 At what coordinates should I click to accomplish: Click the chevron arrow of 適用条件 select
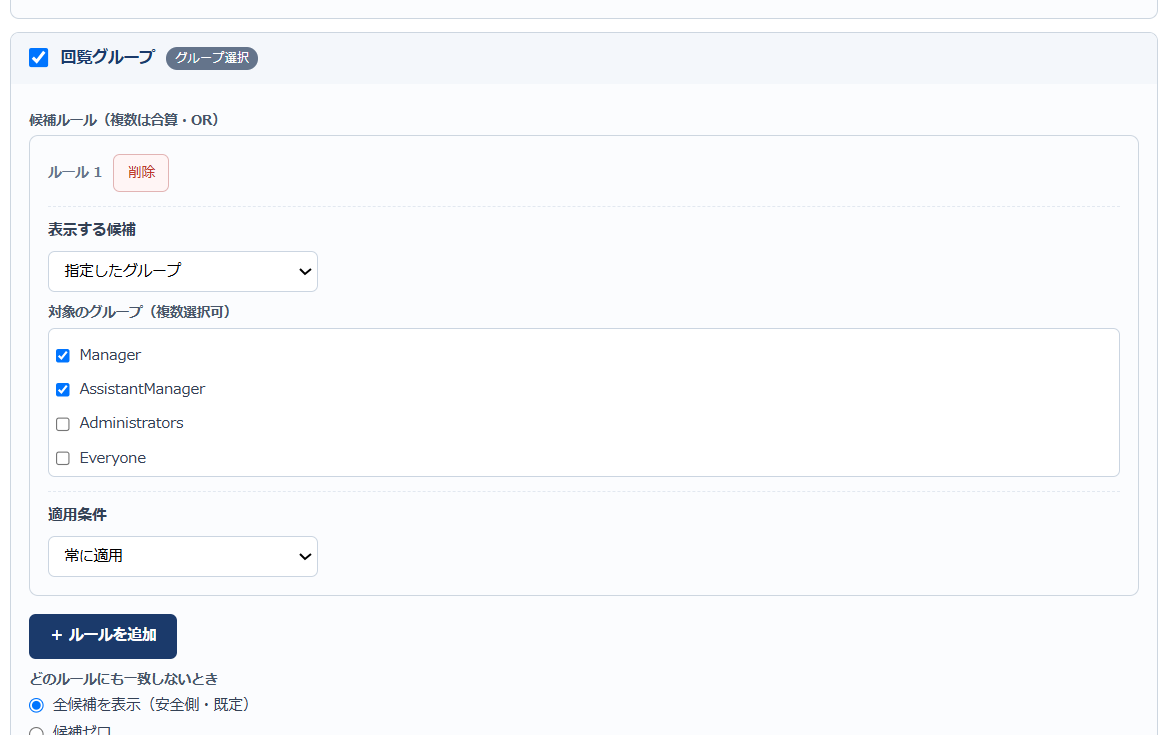[304, 556]
